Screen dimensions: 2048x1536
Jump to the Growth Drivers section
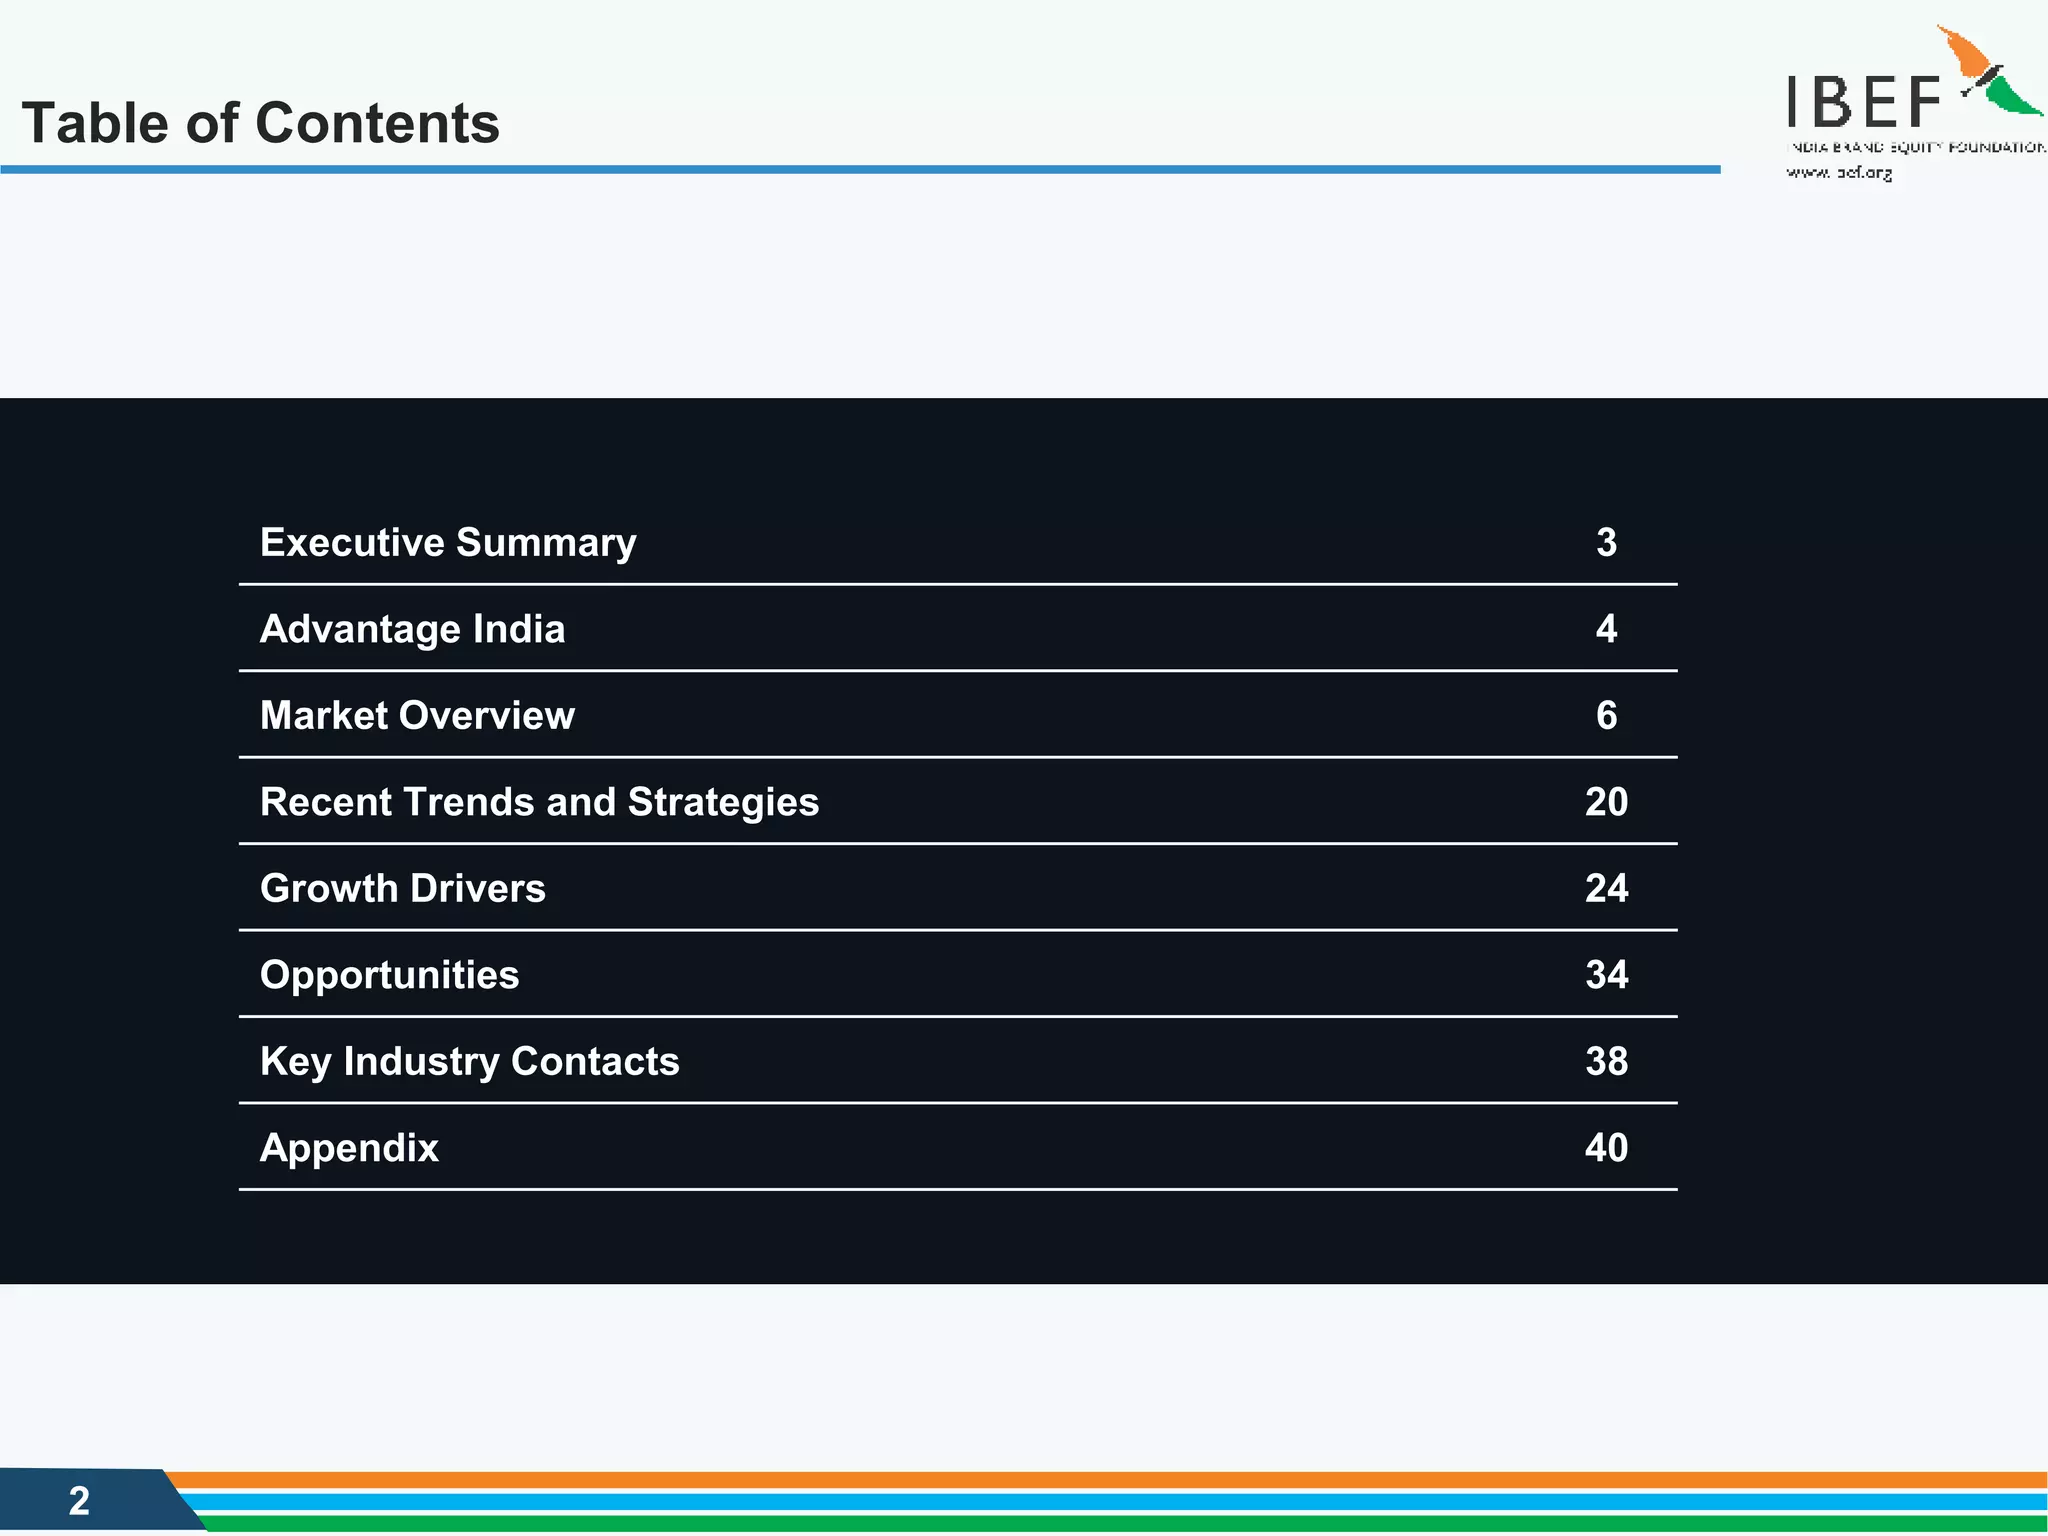point(402,888)
